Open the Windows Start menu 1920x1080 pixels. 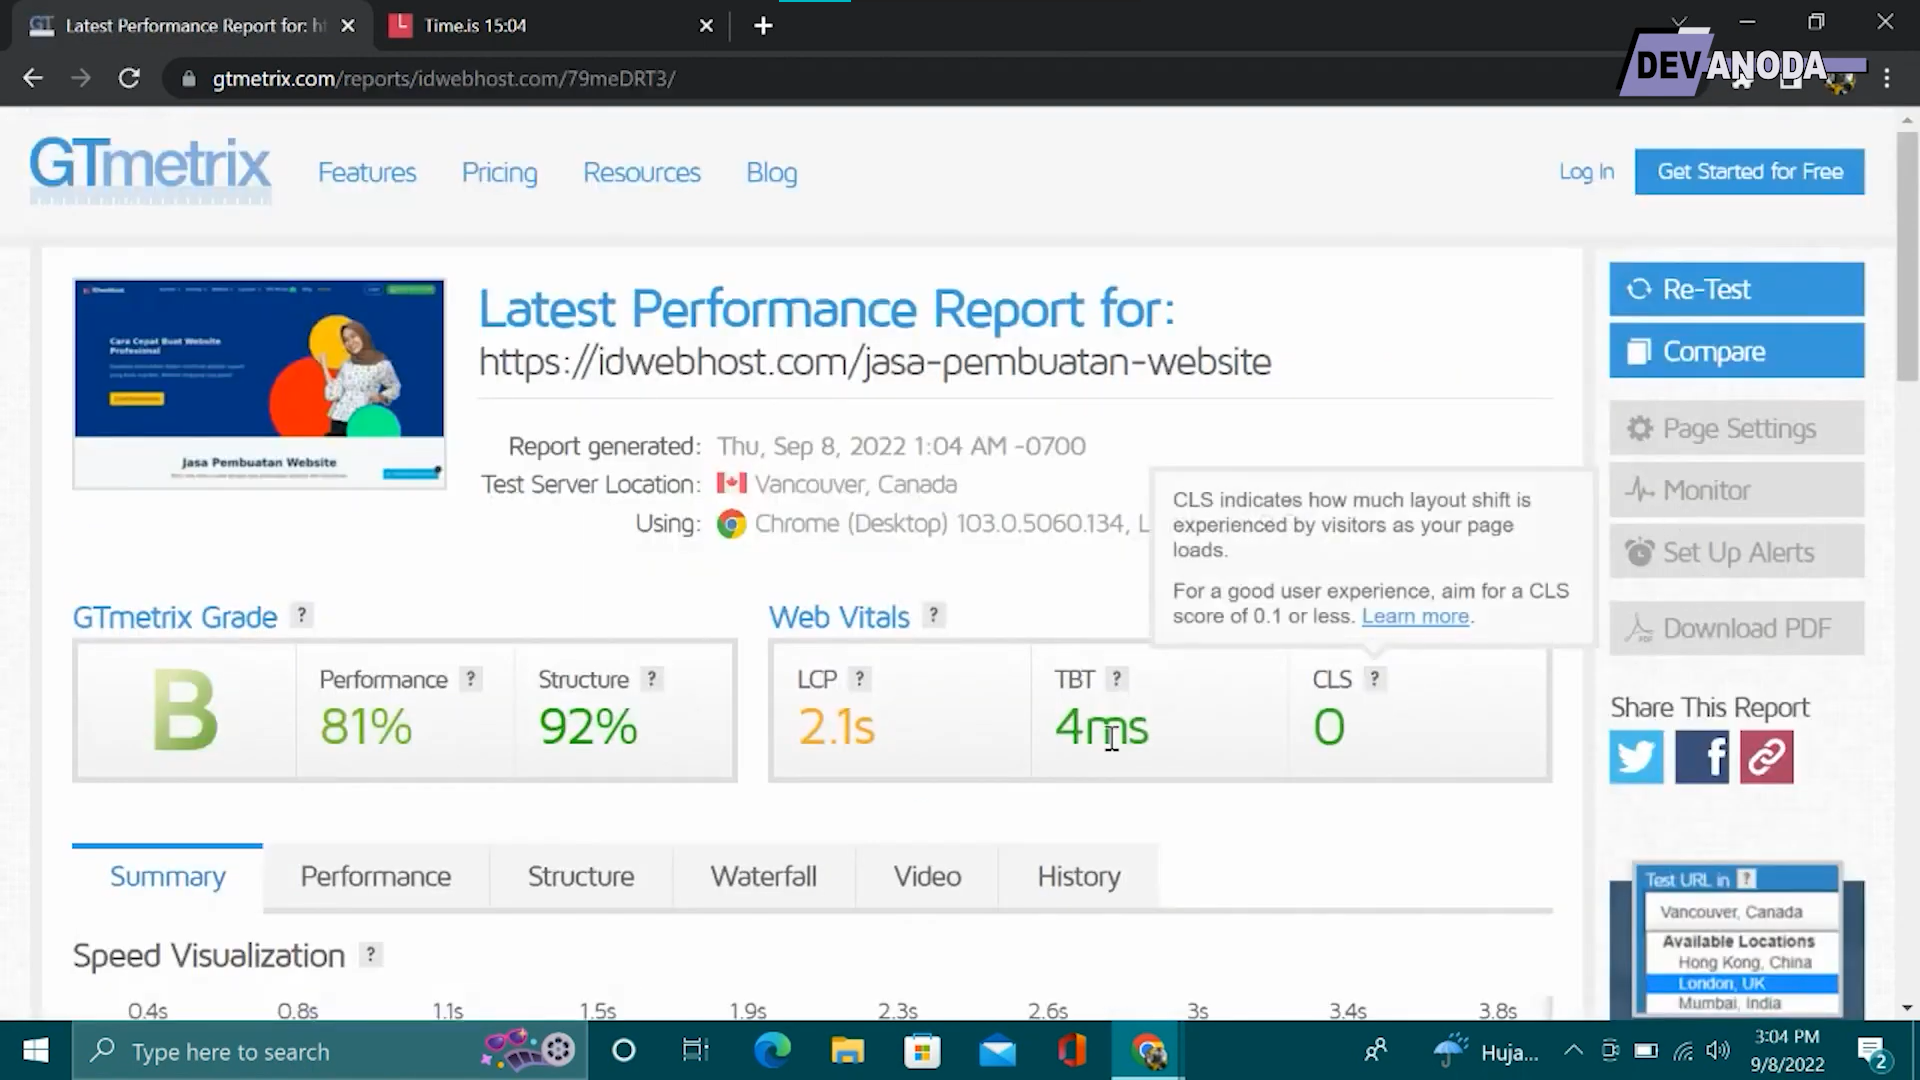click(x=36, y=1051)
